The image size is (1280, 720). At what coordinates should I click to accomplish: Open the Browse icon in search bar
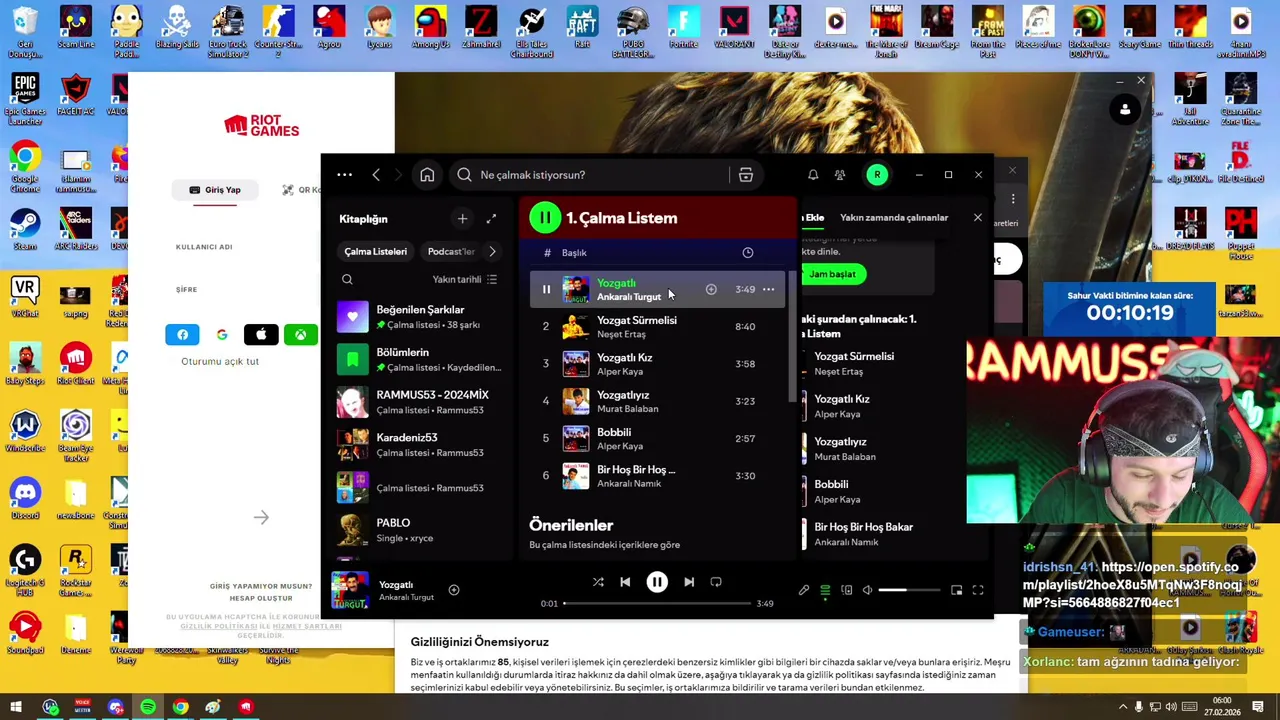pyautogui.click(x=746, y=175)
